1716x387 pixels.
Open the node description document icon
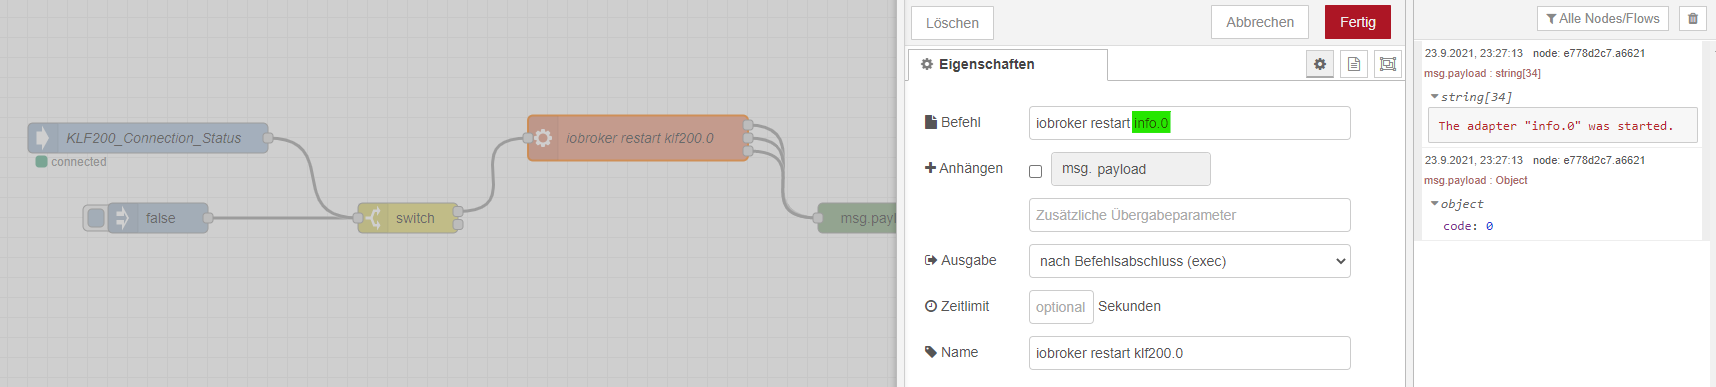tap(1354, 64)
